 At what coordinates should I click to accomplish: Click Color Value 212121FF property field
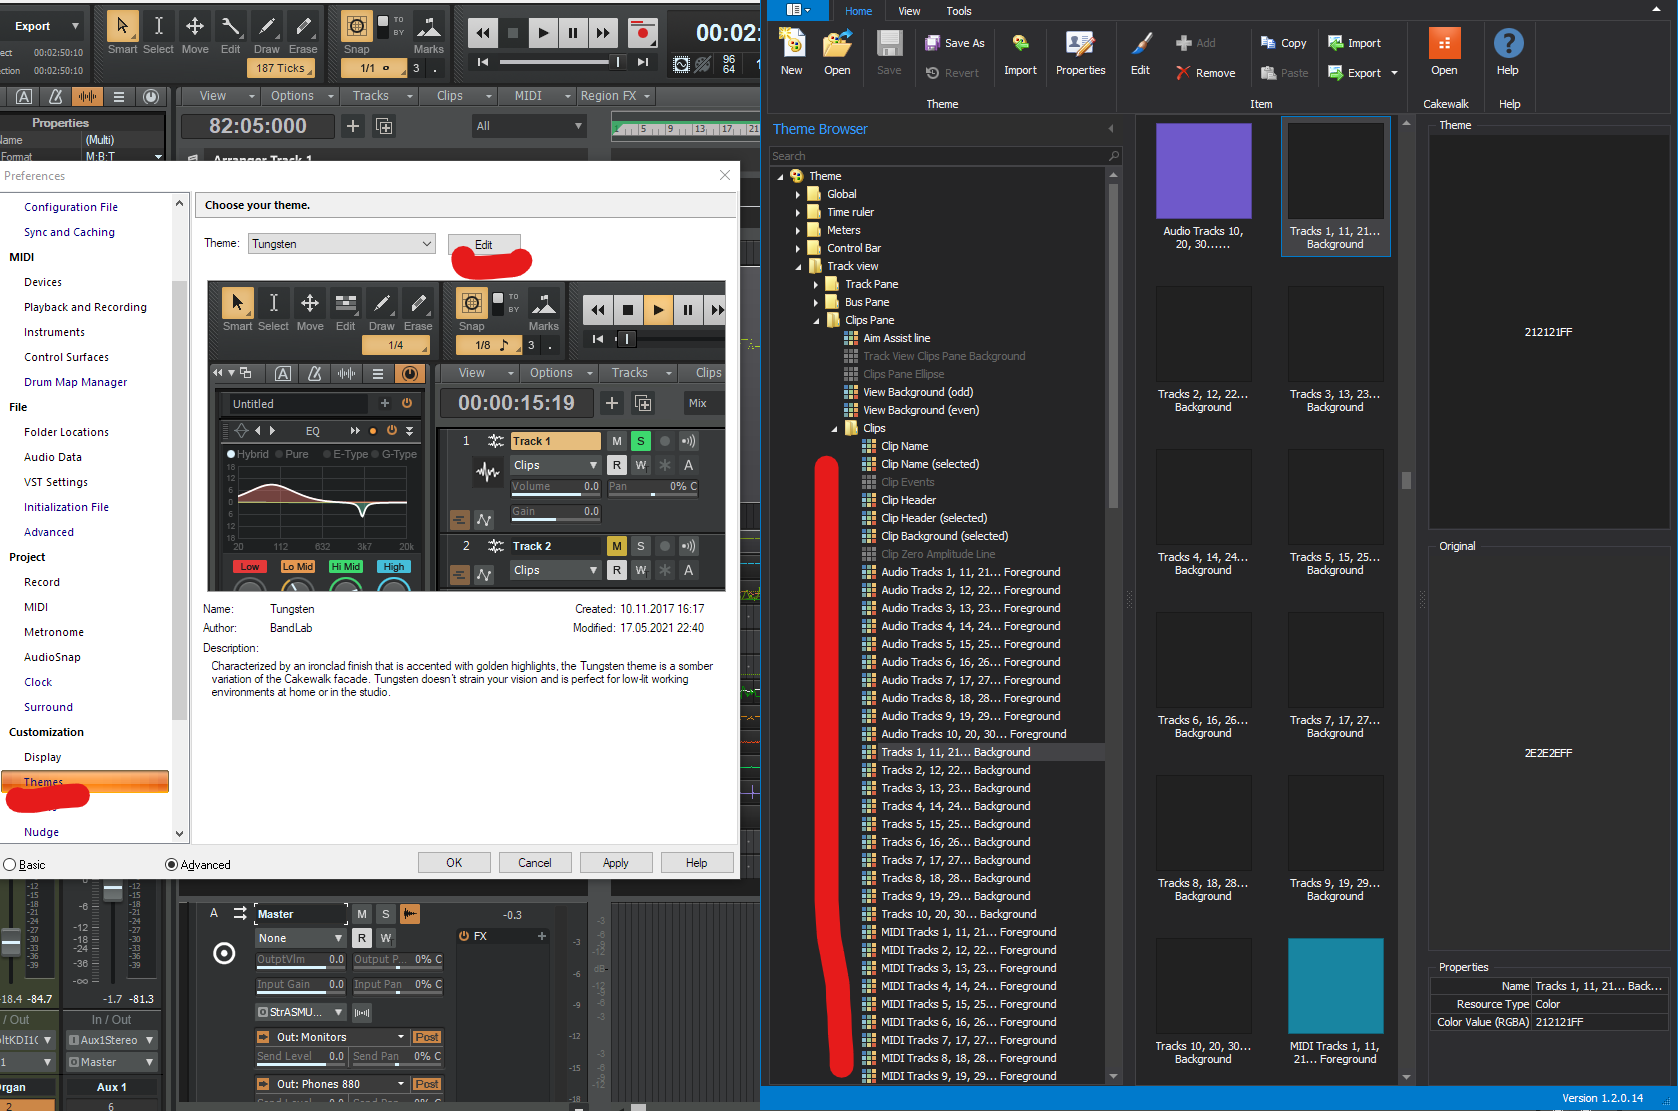(1598, 1022)
